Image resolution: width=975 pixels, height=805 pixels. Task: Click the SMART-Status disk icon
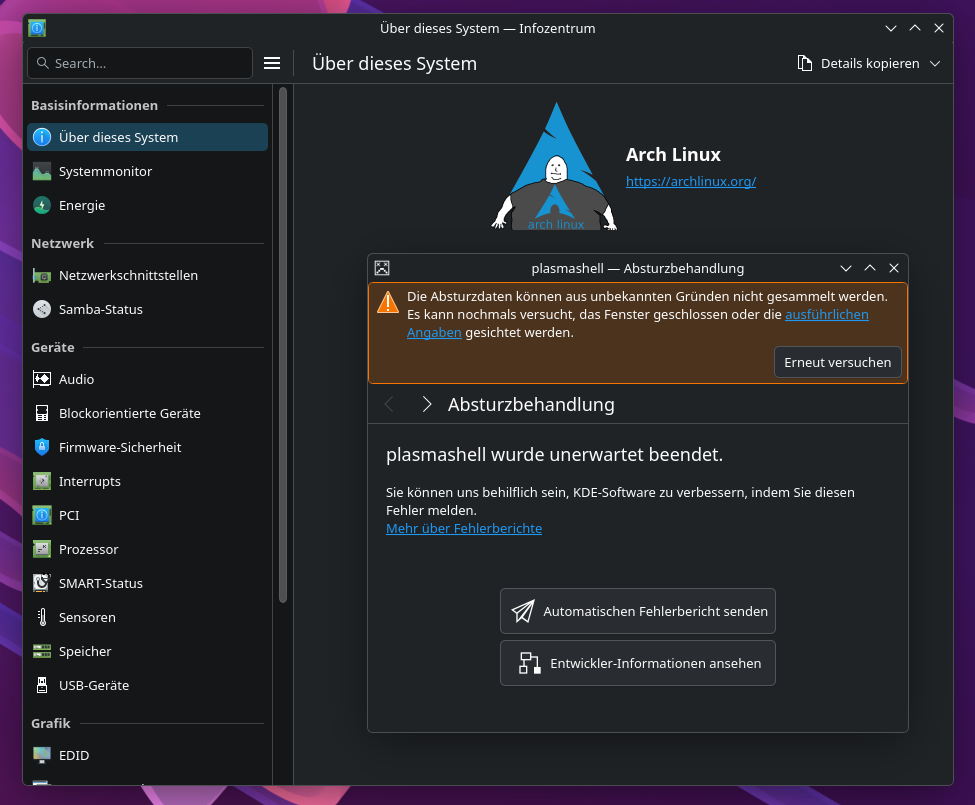(x=42, y=583)
